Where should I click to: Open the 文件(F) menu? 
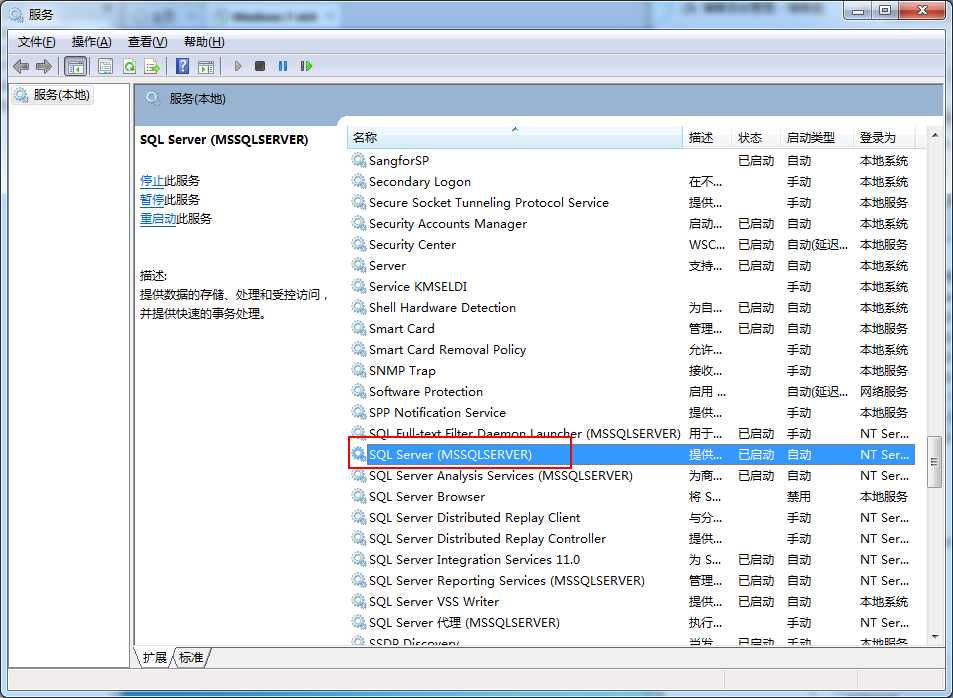pyautogui.click(x=36, y=42)
